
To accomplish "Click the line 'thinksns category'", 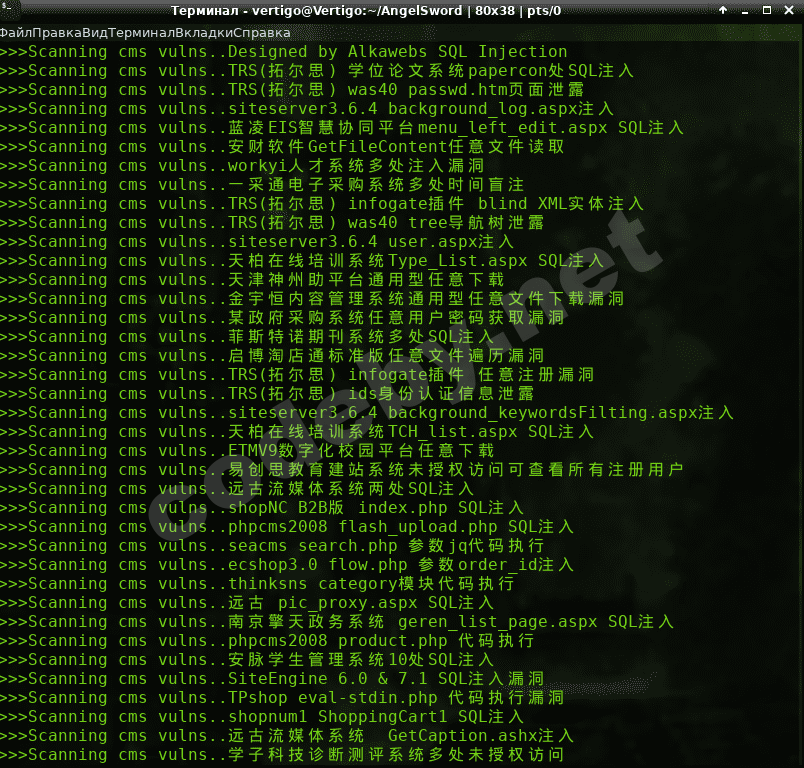I will click(x=257, y=583).
